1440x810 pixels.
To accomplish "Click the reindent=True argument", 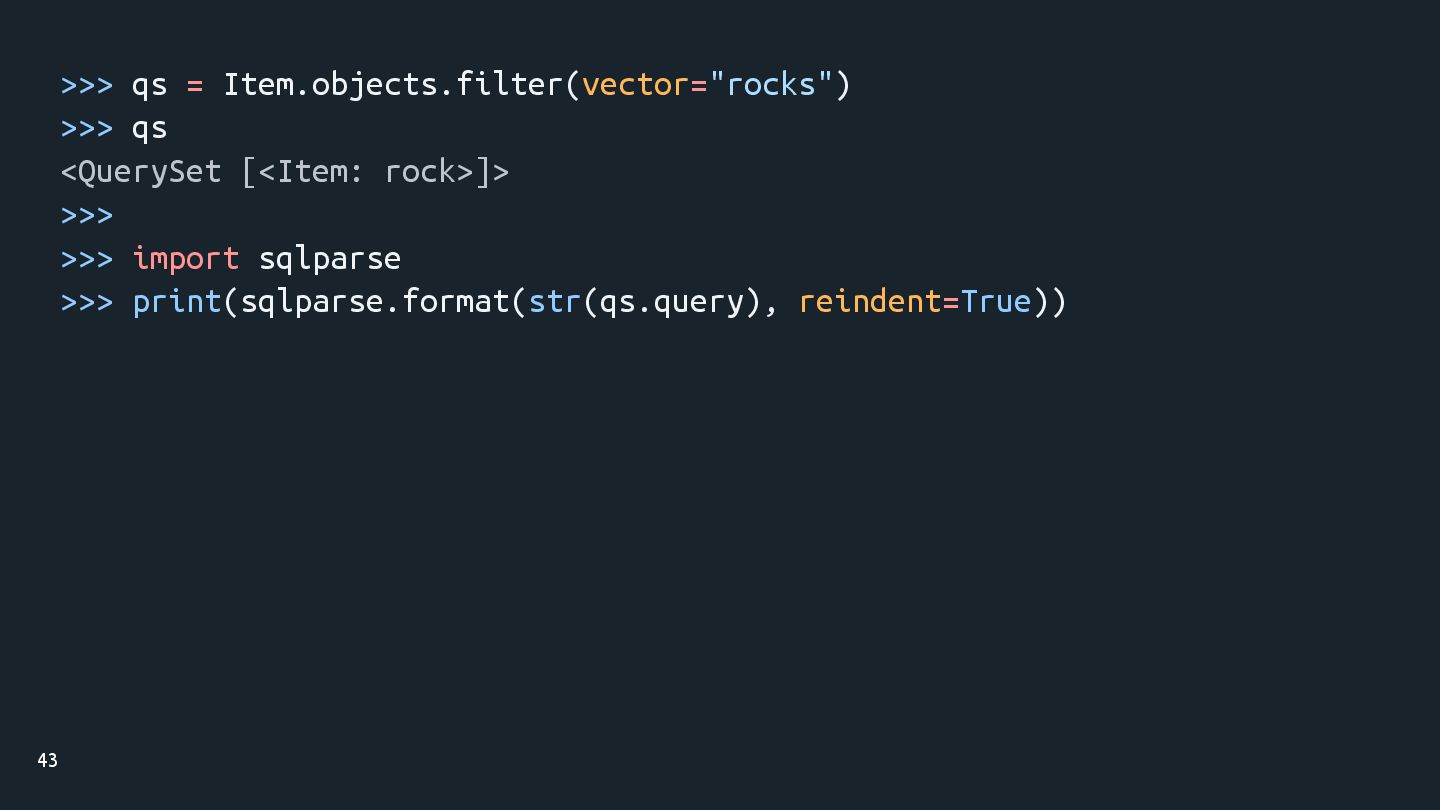I will point(915,301).
